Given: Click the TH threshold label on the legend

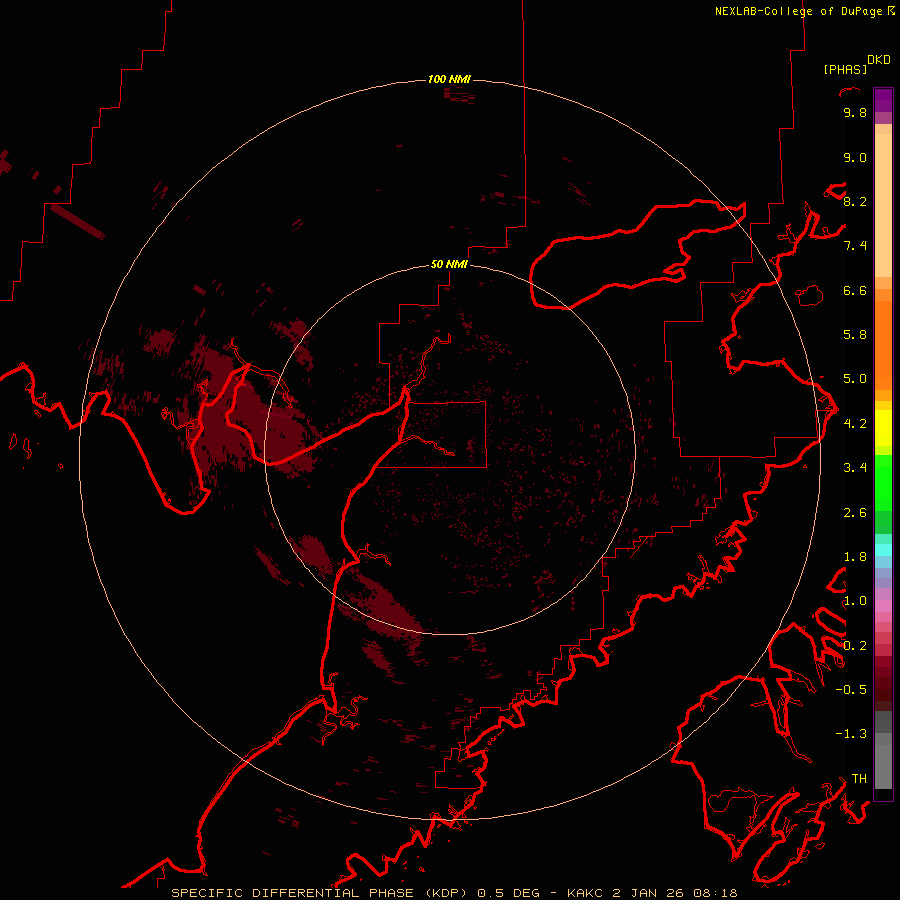Looking at the screenshot, I should (x=859, y=778).
